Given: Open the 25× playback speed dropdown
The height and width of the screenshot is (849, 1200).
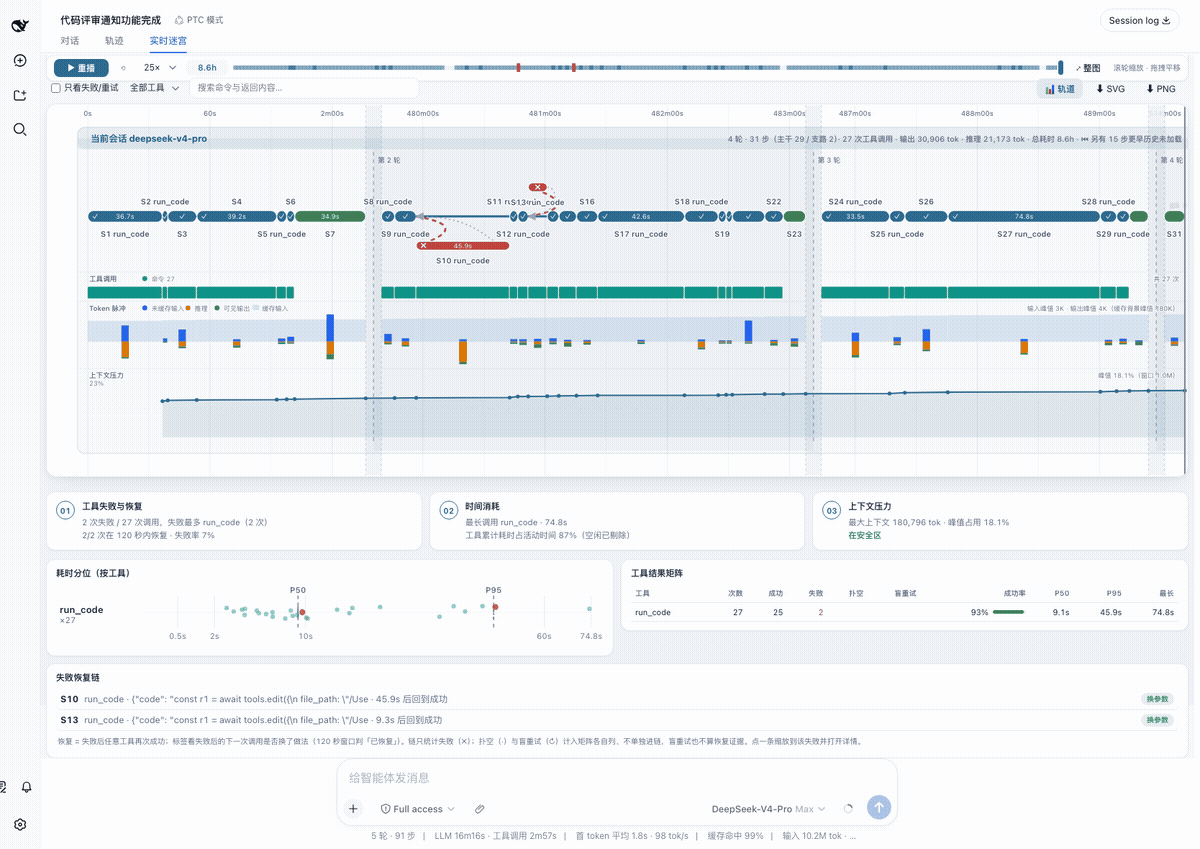Looking at the screenshot, I should [x=160, y=68].
